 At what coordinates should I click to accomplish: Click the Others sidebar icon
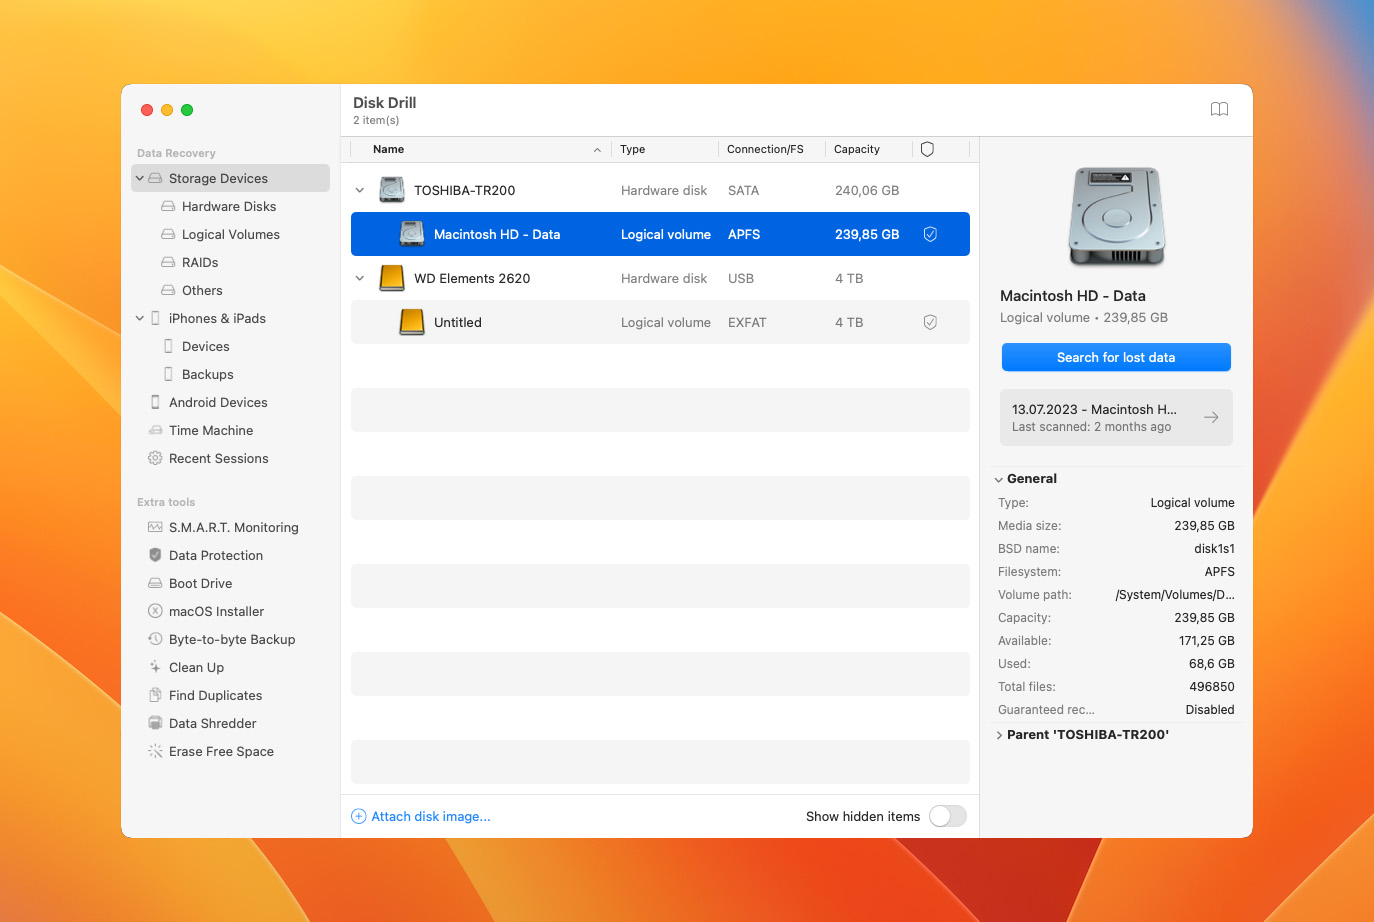point(168,290)
